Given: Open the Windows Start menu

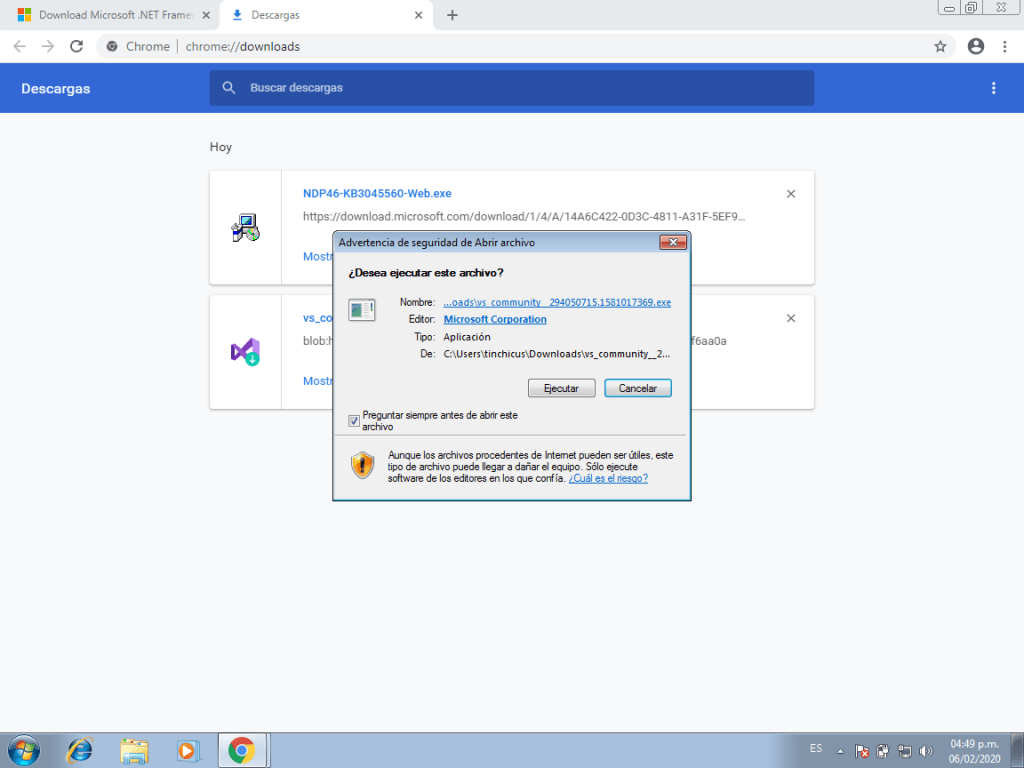Looking at the screenshot, I should [23, 749].
